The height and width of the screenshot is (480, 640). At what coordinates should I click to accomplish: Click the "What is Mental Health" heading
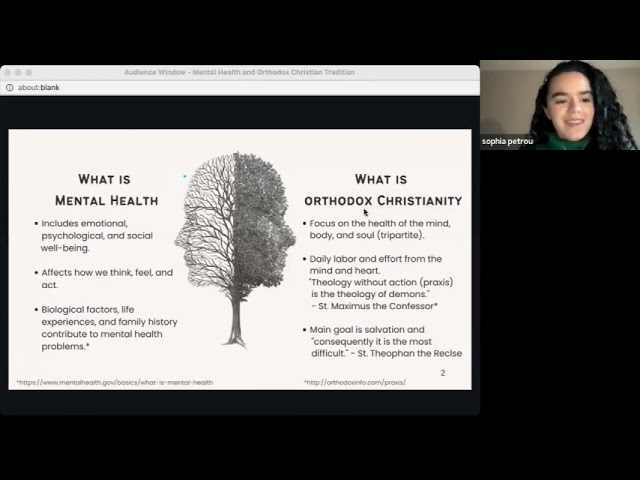(107, 190)
